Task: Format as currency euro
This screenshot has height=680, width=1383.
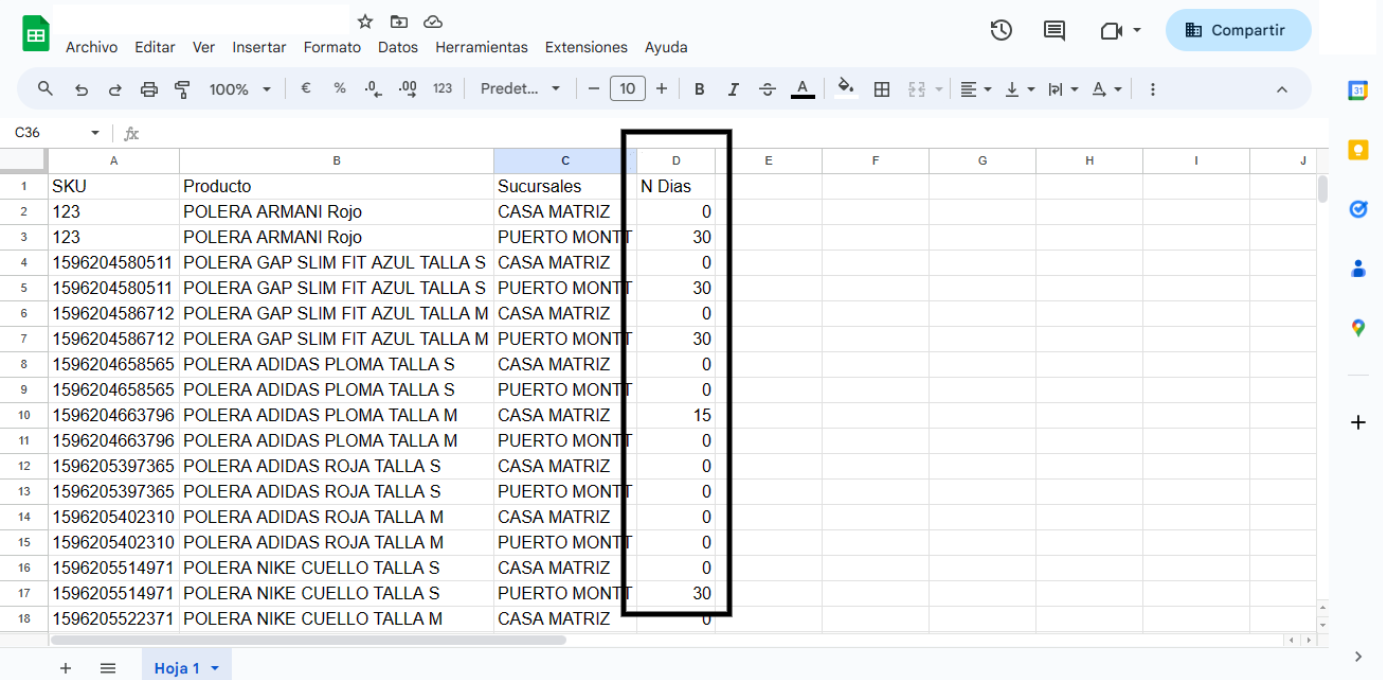Action: 306,89
